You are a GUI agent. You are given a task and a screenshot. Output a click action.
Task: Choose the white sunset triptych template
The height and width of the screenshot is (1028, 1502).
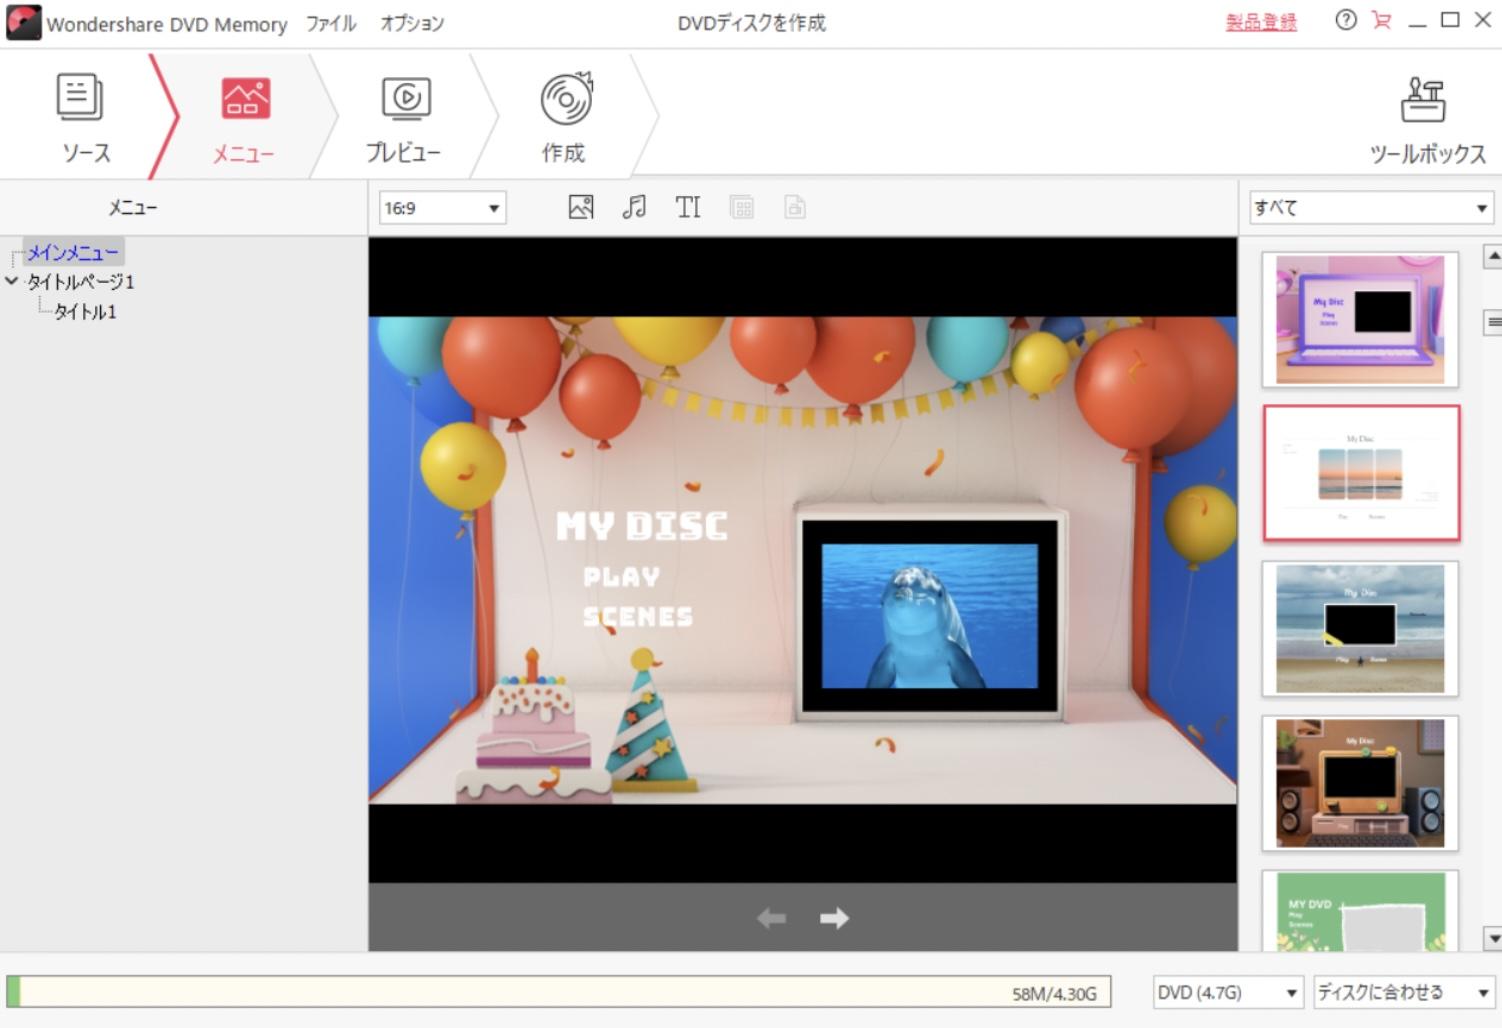click(x=1360, y=473)
